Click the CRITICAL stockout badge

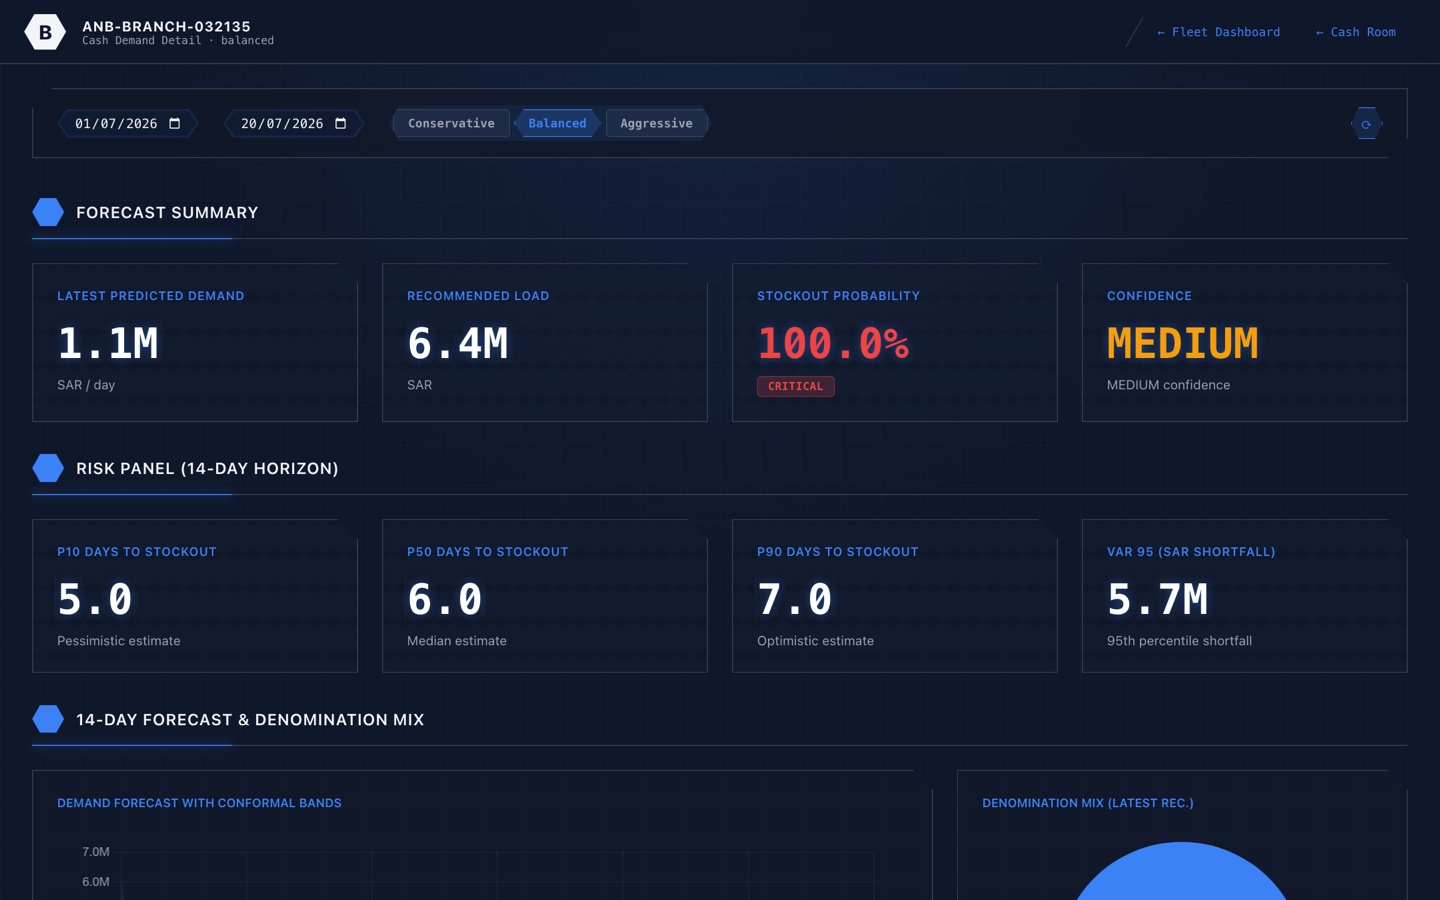[795, 386]
